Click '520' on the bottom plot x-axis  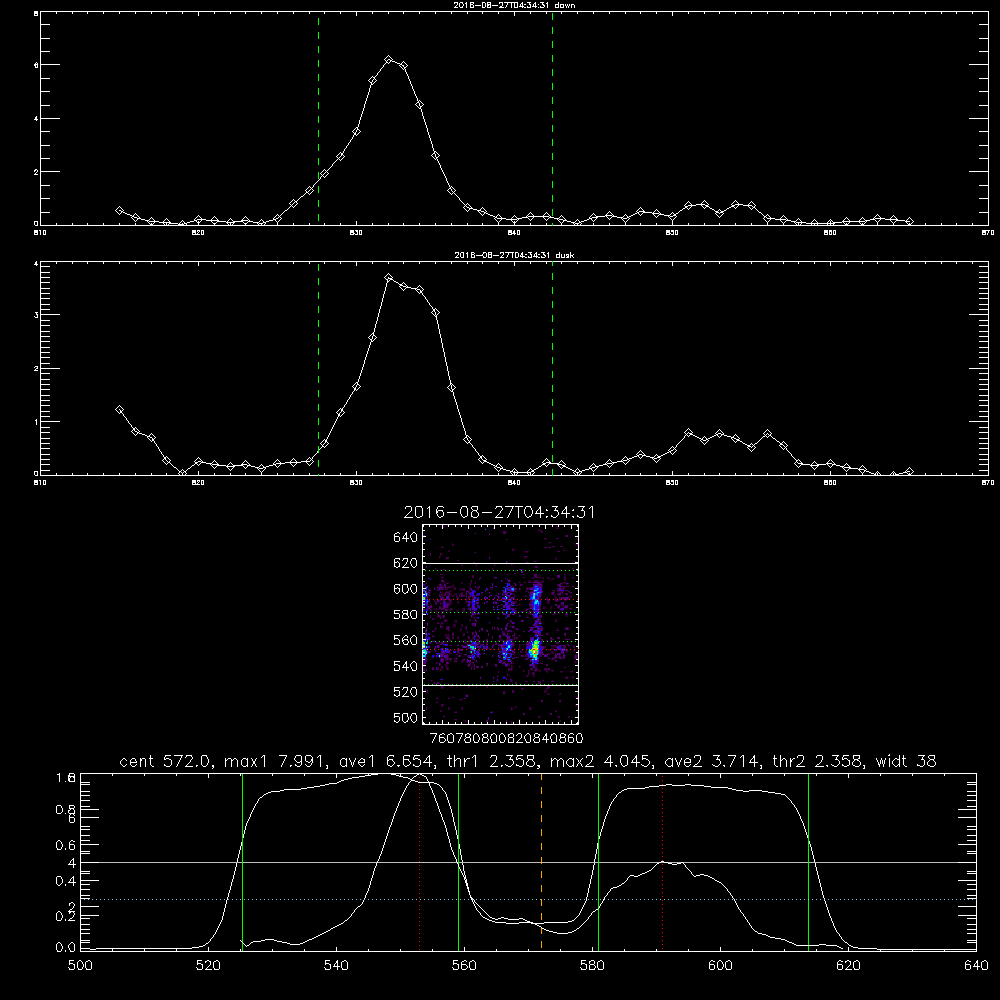(x=208, y=966)
